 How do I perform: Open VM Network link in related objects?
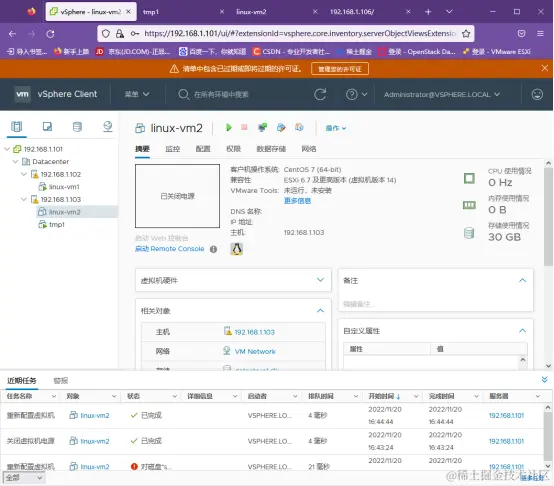coord(255,351)
